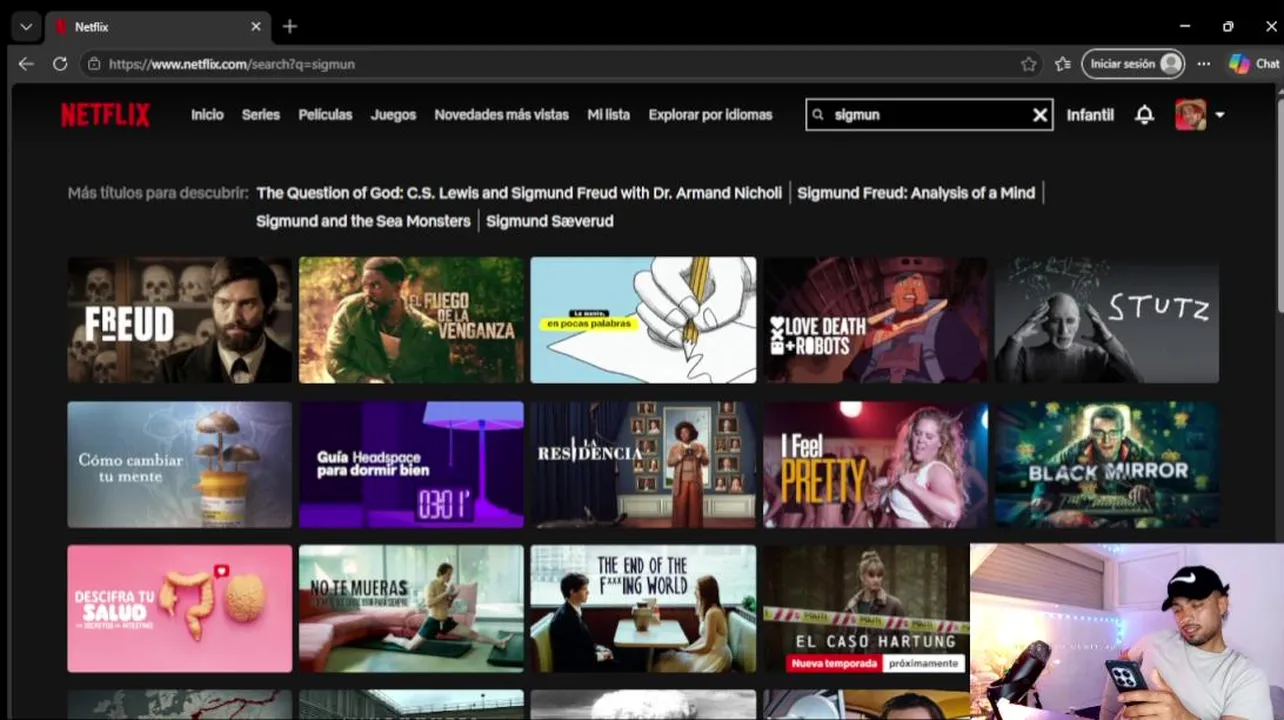The height and width of the screenshot is (720, 1284).
Task: Open the browser favorites list icon
Action: pyautogui.click(x=1062, y=63)
